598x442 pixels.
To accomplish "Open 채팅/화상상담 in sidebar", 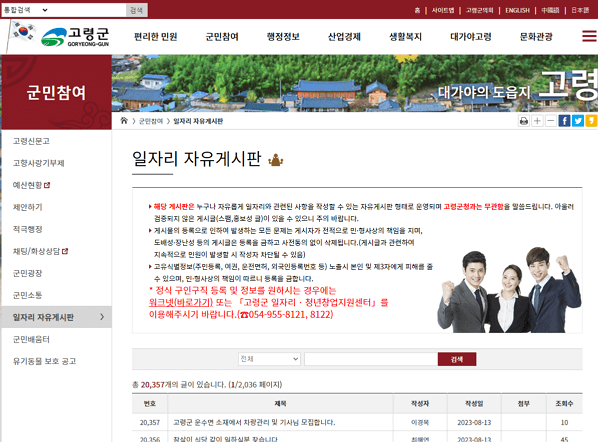I will (x=36, y=251).
